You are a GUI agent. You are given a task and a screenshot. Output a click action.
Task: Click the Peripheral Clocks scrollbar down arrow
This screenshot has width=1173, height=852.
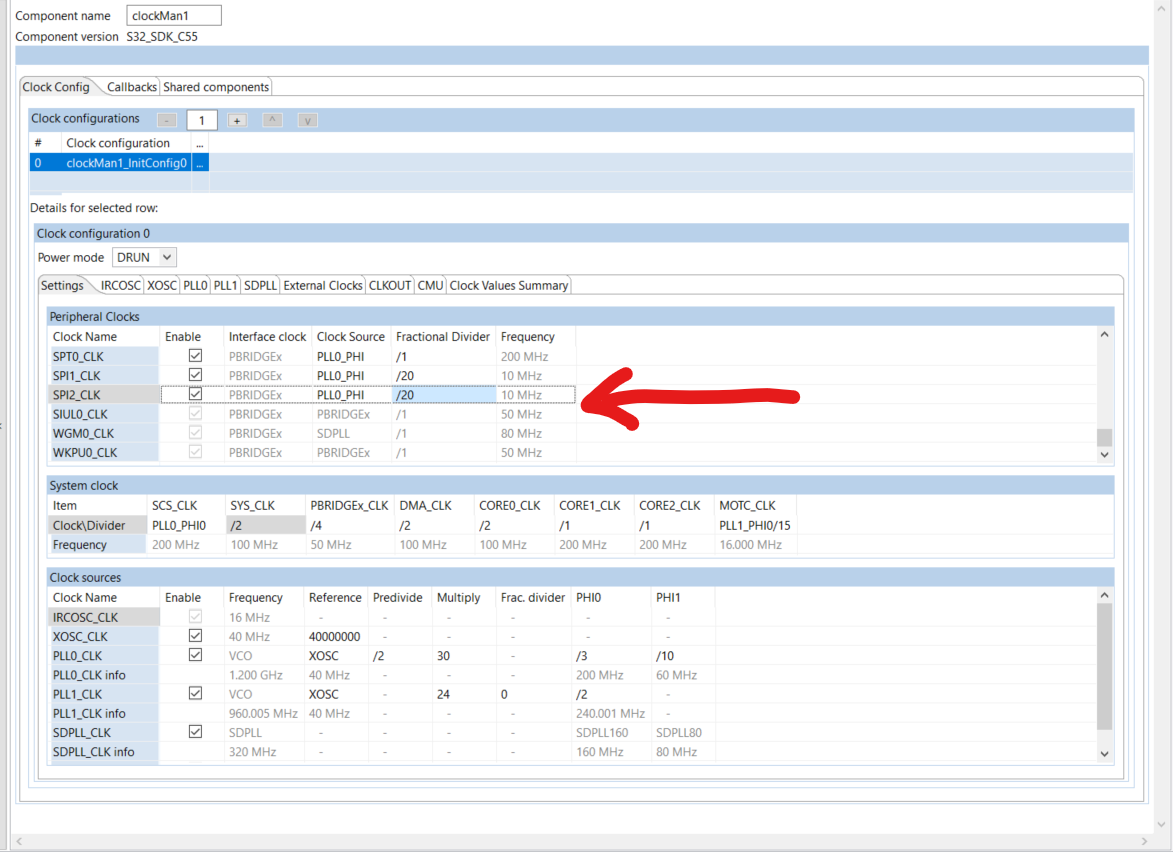click(x=1104, y=454)
